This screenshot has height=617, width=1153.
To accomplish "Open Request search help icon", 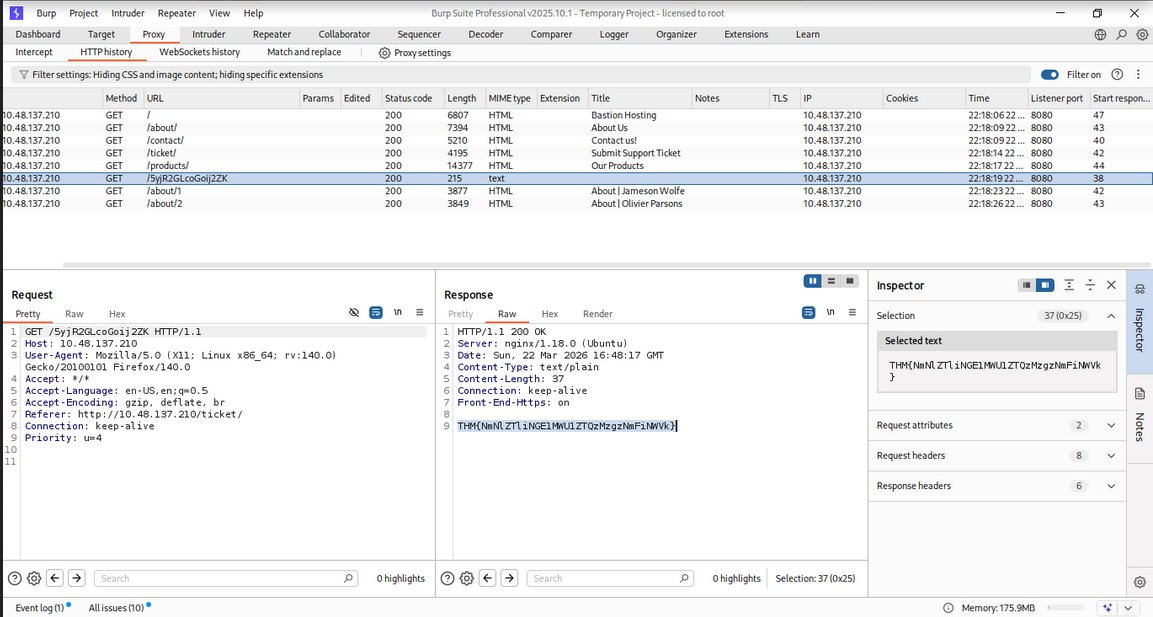I will [x=14, y=578].
